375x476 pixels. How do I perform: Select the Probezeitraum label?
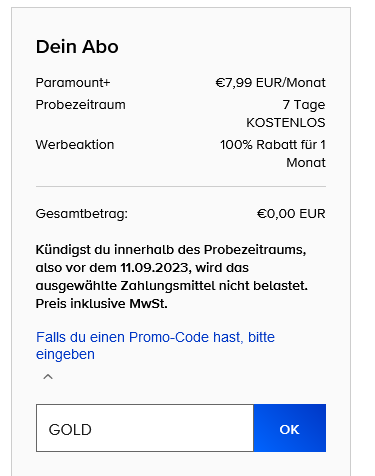tap(81, 105)
